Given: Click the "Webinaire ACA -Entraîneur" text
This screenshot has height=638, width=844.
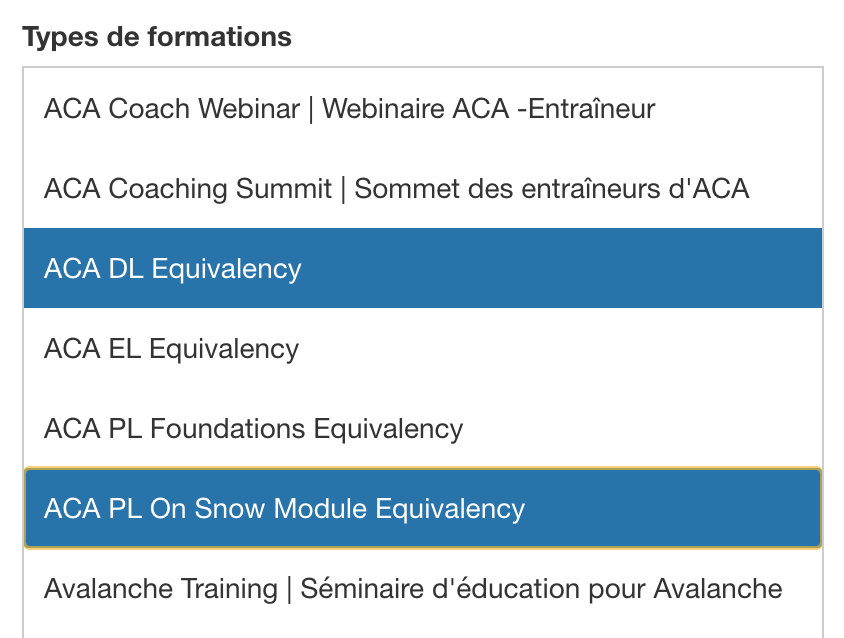Looking at the screenshot, I should coord(489,108).
